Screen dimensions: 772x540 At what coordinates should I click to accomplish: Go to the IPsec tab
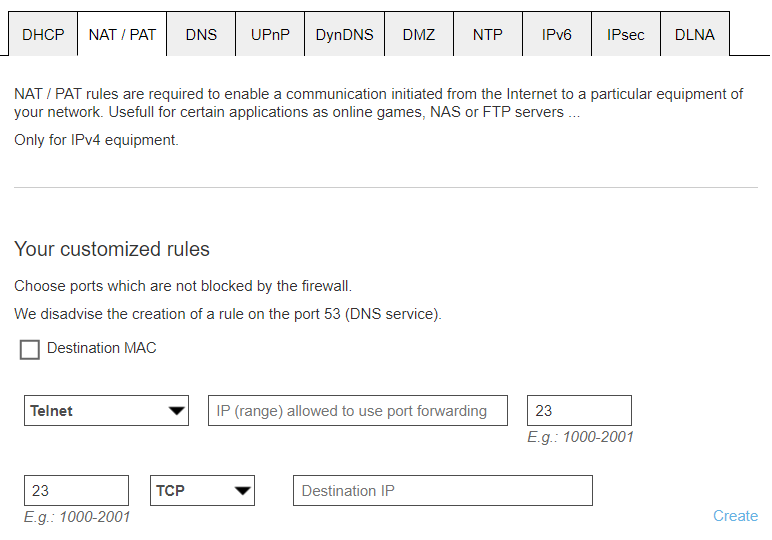pos(626,34)
